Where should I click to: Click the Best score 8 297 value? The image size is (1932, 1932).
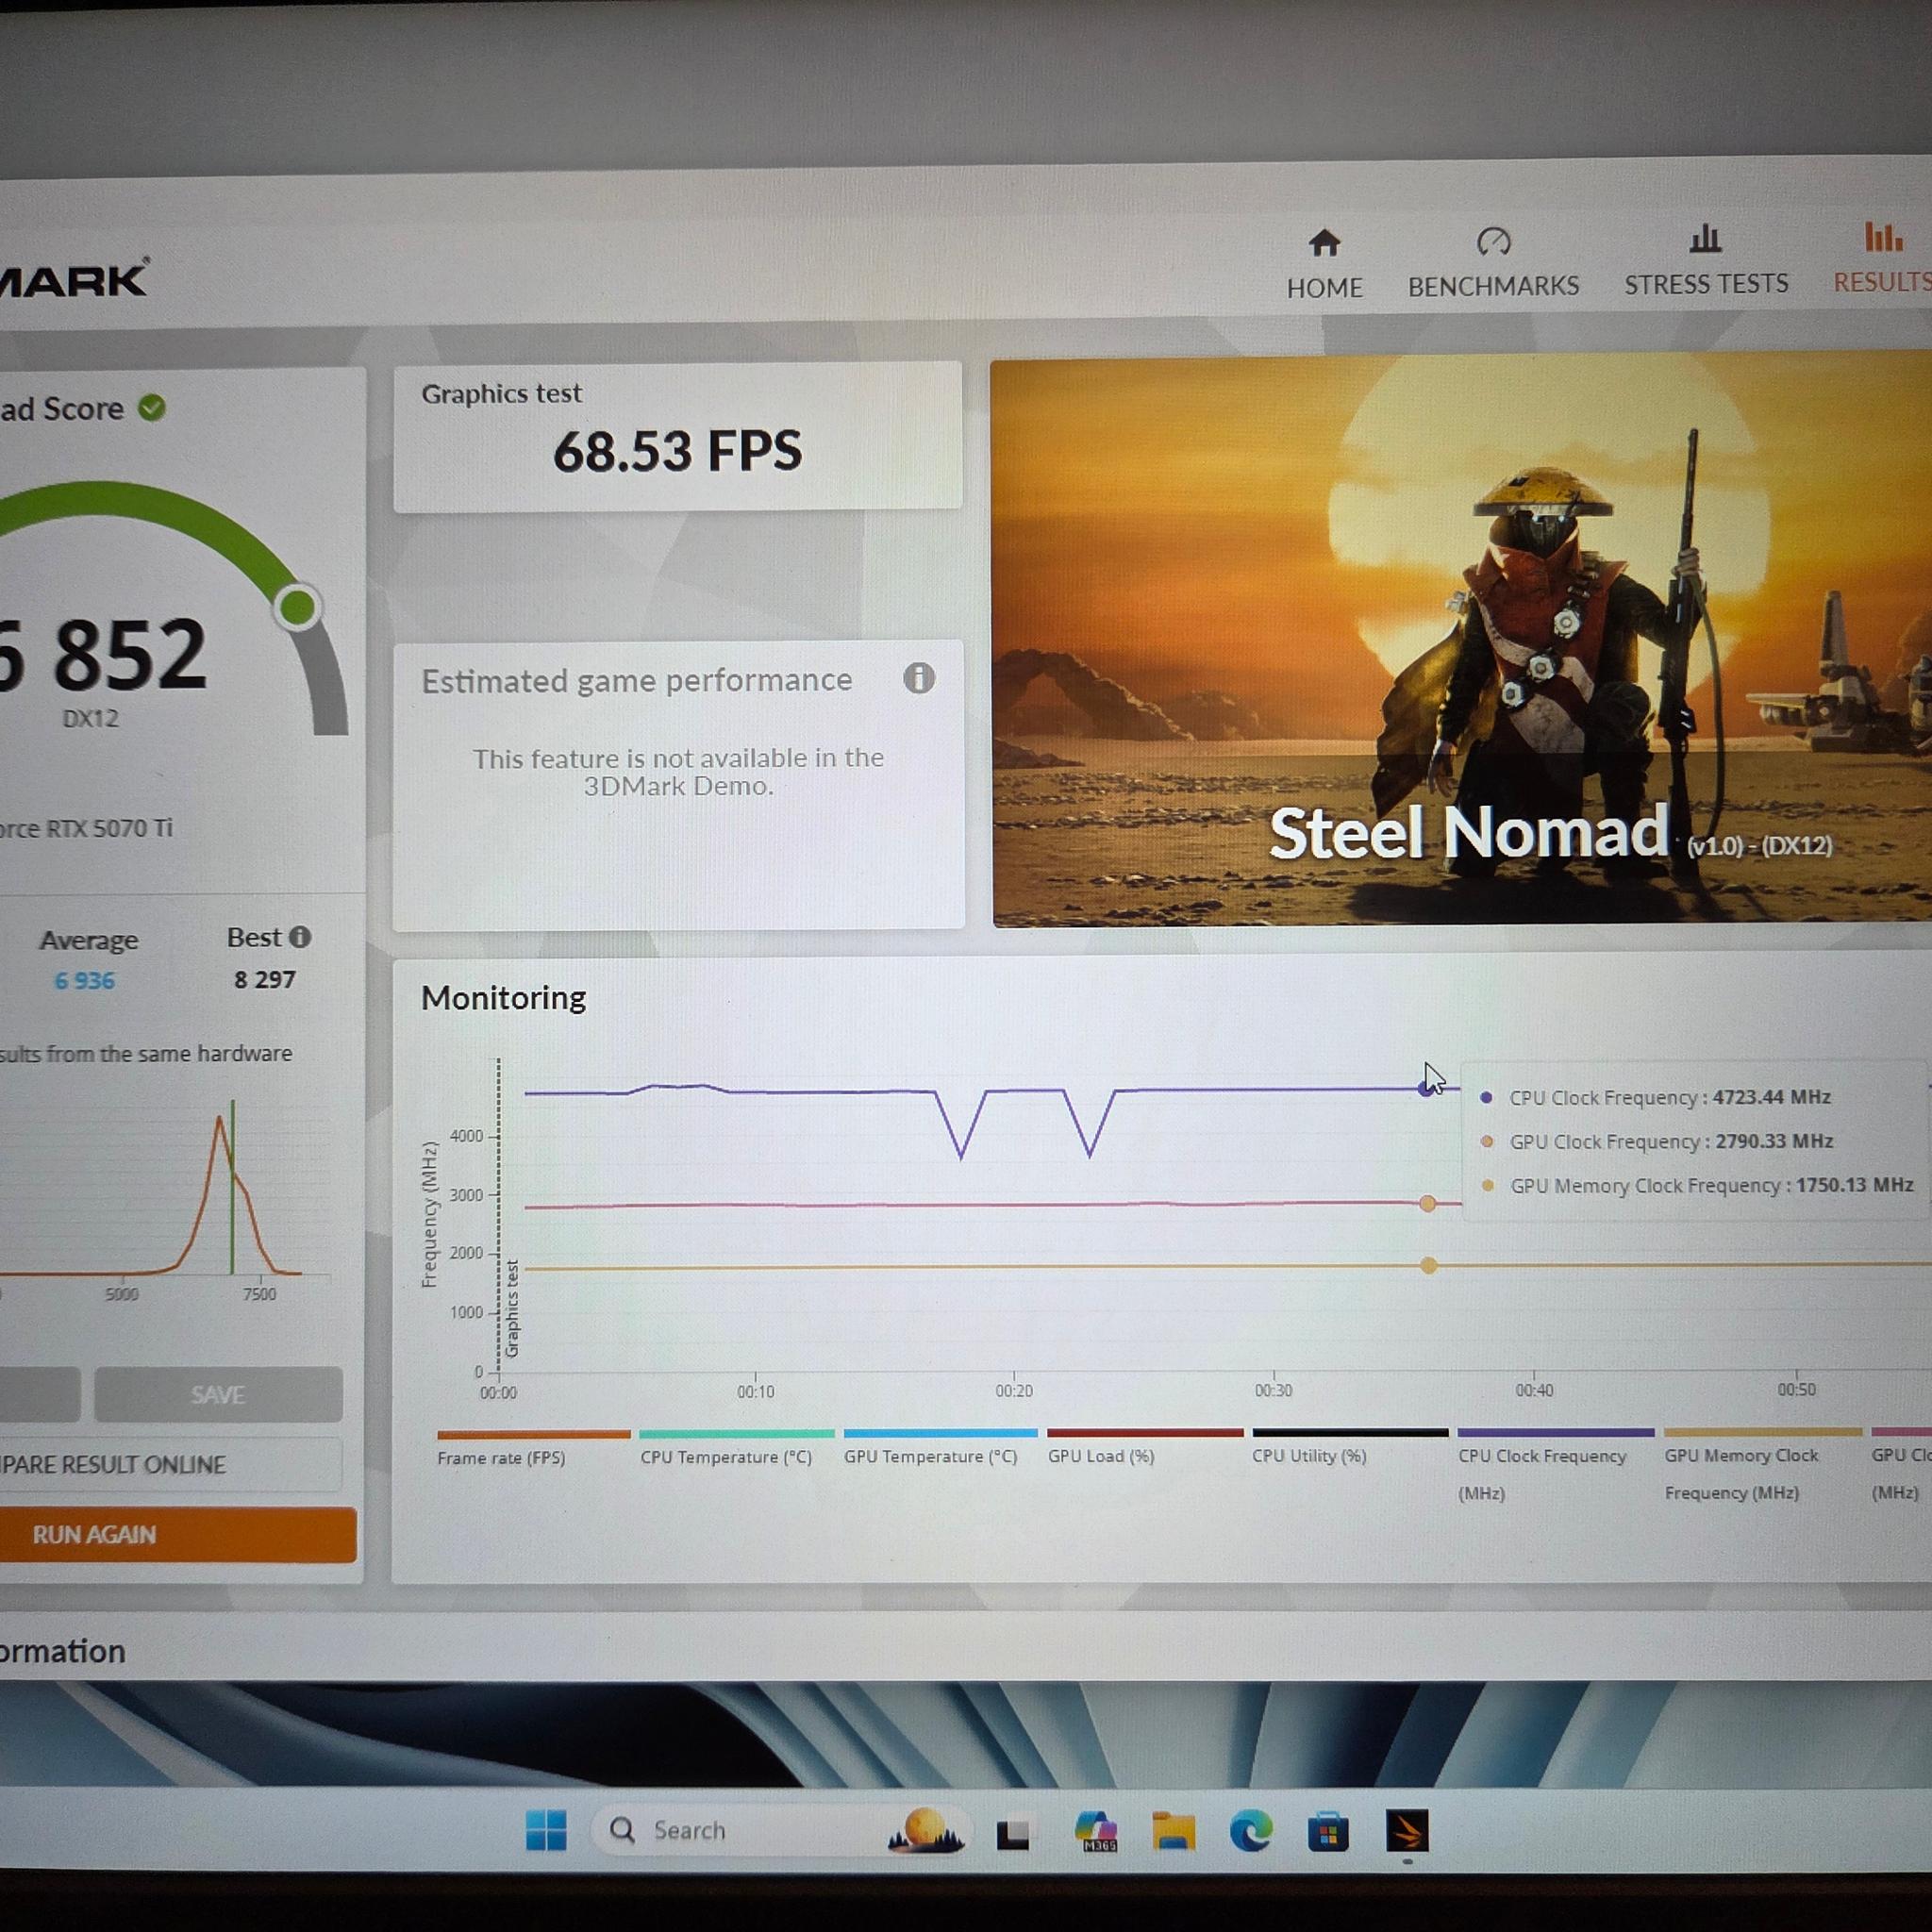[265, 979]
